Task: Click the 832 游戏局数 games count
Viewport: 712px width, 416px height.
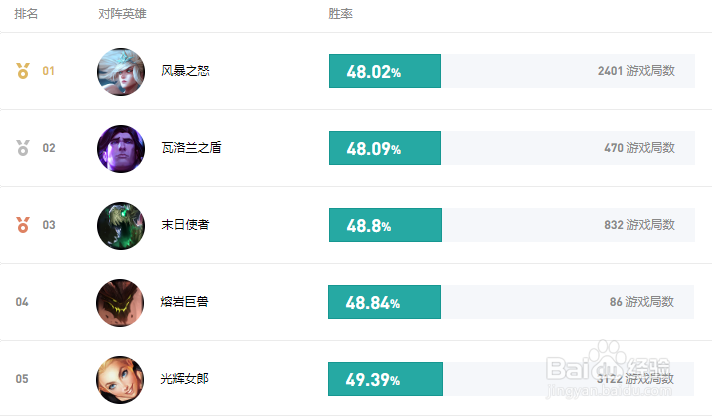Action: pyautogui.click(x=639, y=225)
